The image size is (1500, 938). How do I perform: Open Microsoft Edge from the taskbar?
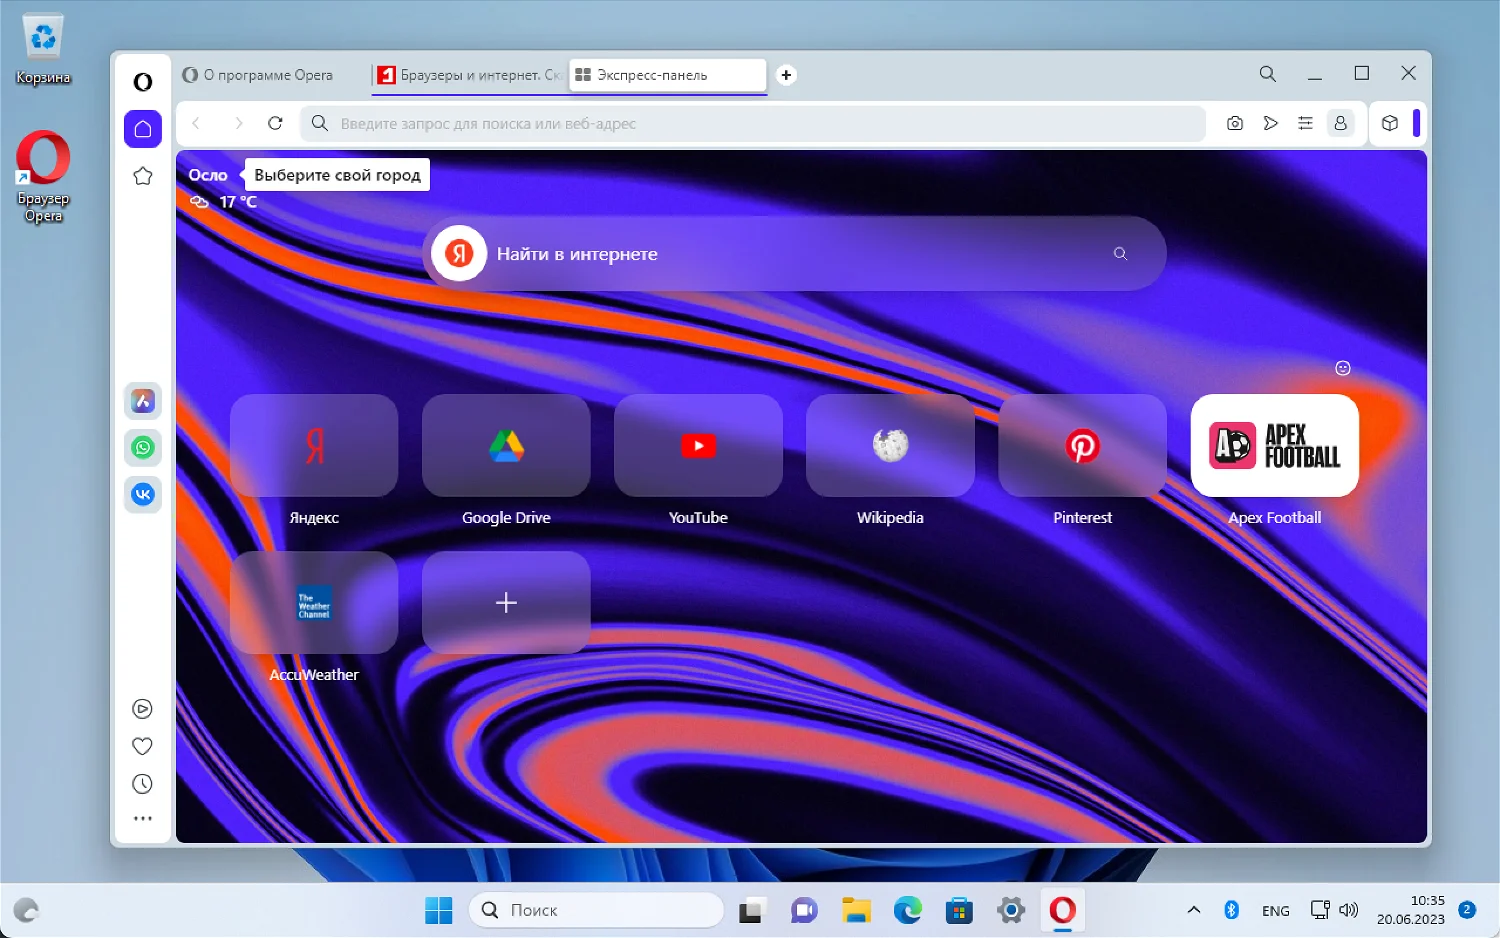click(907, 910)
